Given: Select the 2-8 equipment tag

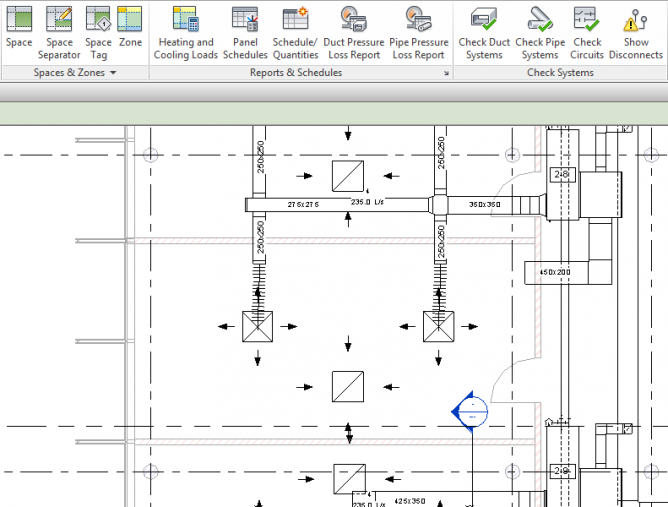Looking at the screenshot, I should point(562,175).
